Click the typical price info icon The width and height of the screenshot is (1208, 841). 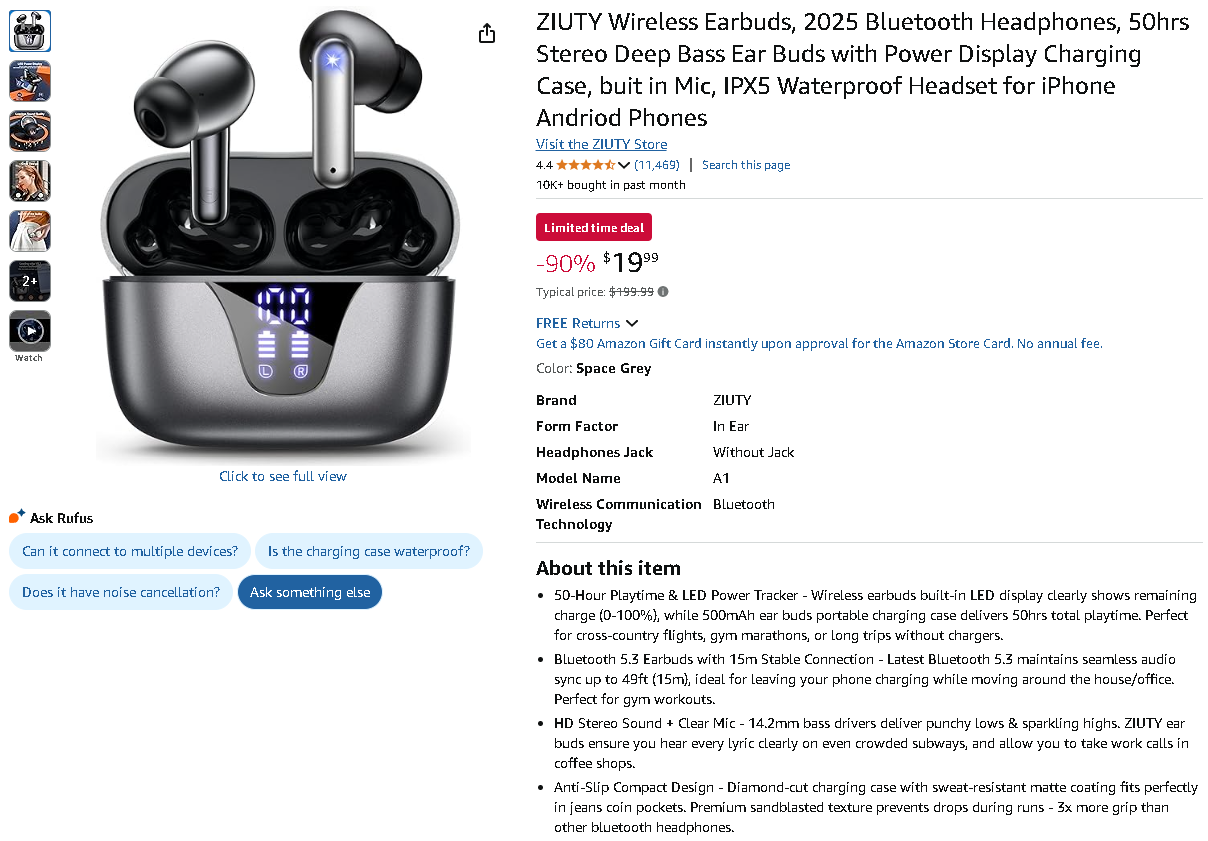point(663,292)
